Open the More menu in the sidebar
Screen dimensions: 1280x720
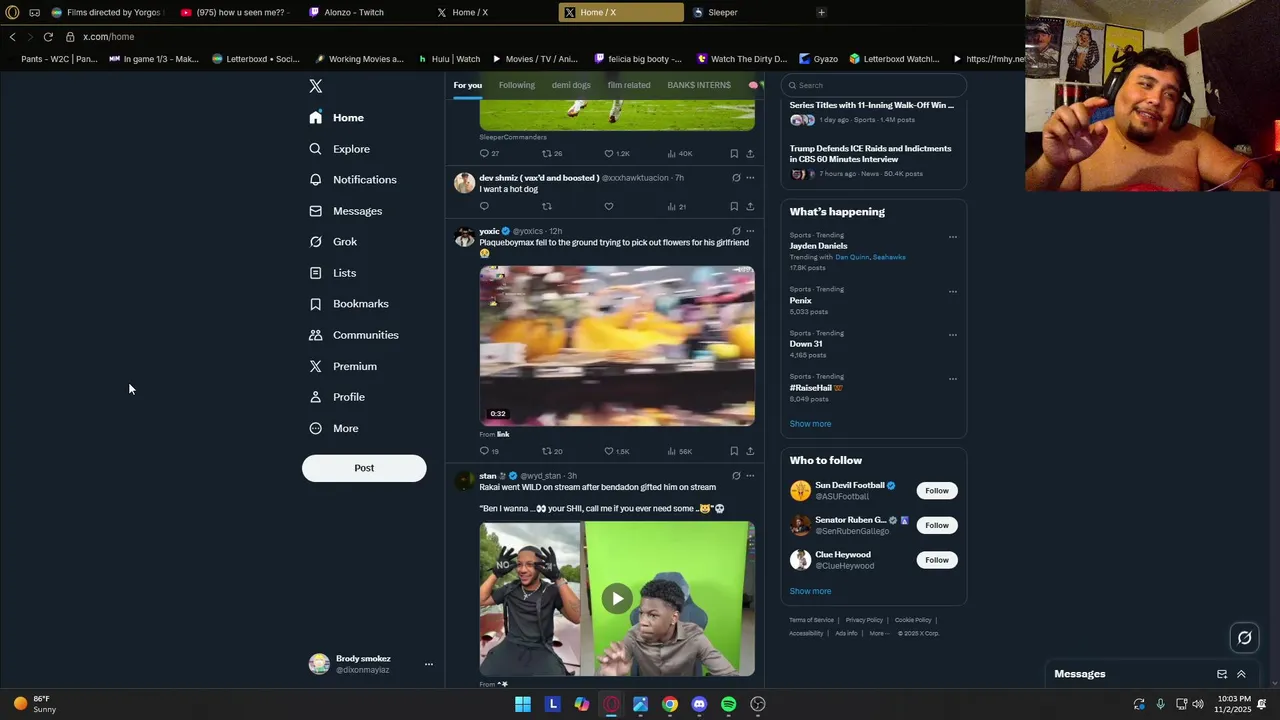click(334, 428)
